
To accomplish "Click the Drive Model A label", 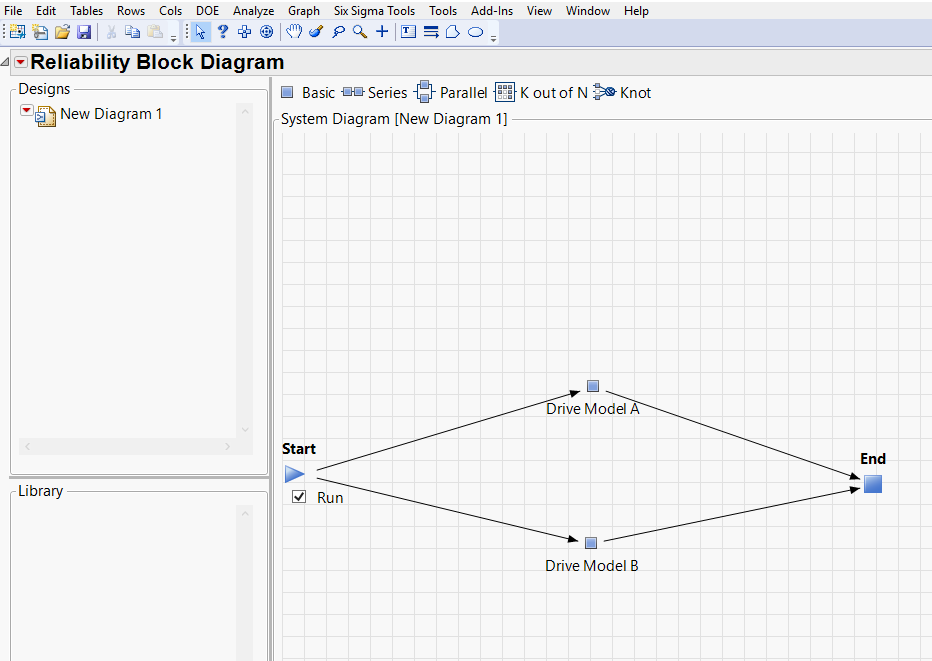I will click(x=593, y=409).
